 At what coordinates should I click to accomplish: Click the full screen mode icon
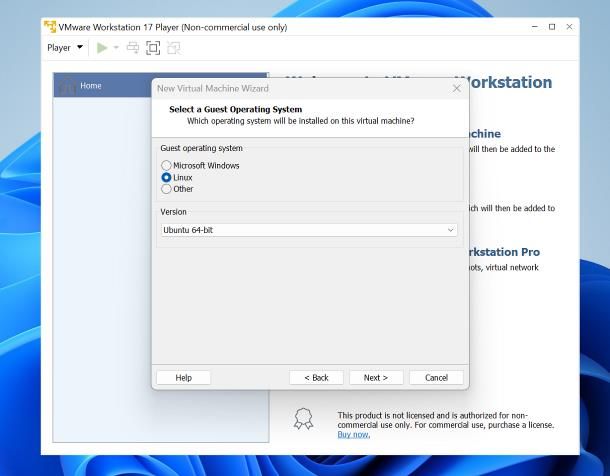[153, 48]
